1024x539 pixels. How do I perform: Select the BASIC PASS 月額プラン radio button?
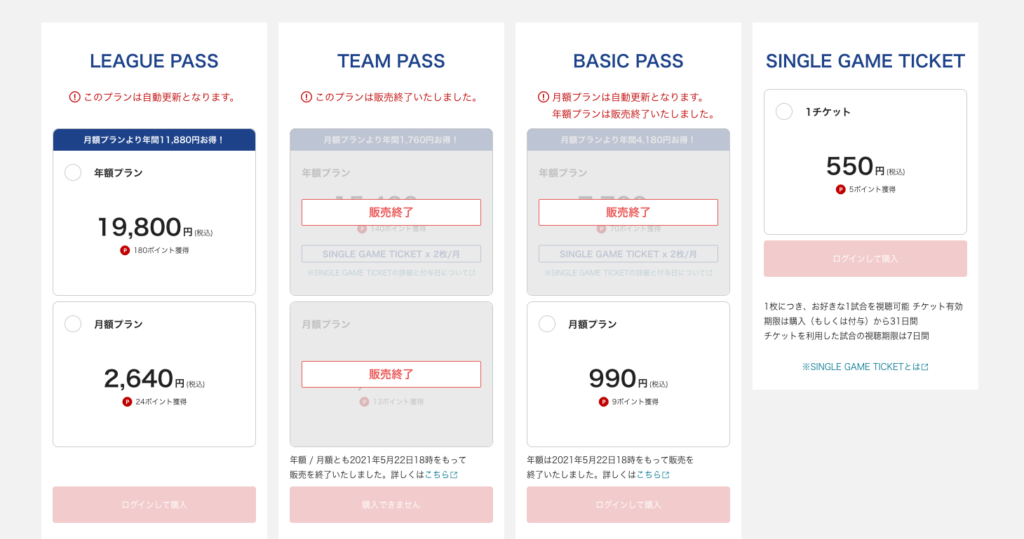click(x=547, y=324)
